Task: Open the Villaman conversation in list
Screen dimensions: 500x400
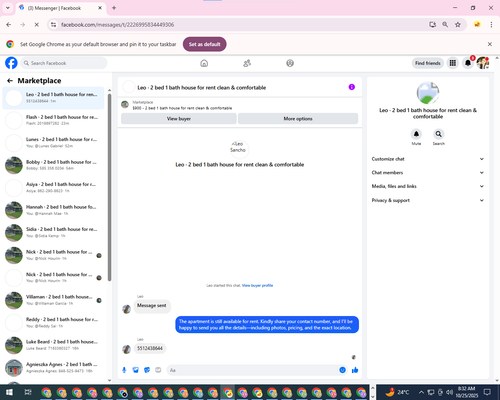Action: 53,300
